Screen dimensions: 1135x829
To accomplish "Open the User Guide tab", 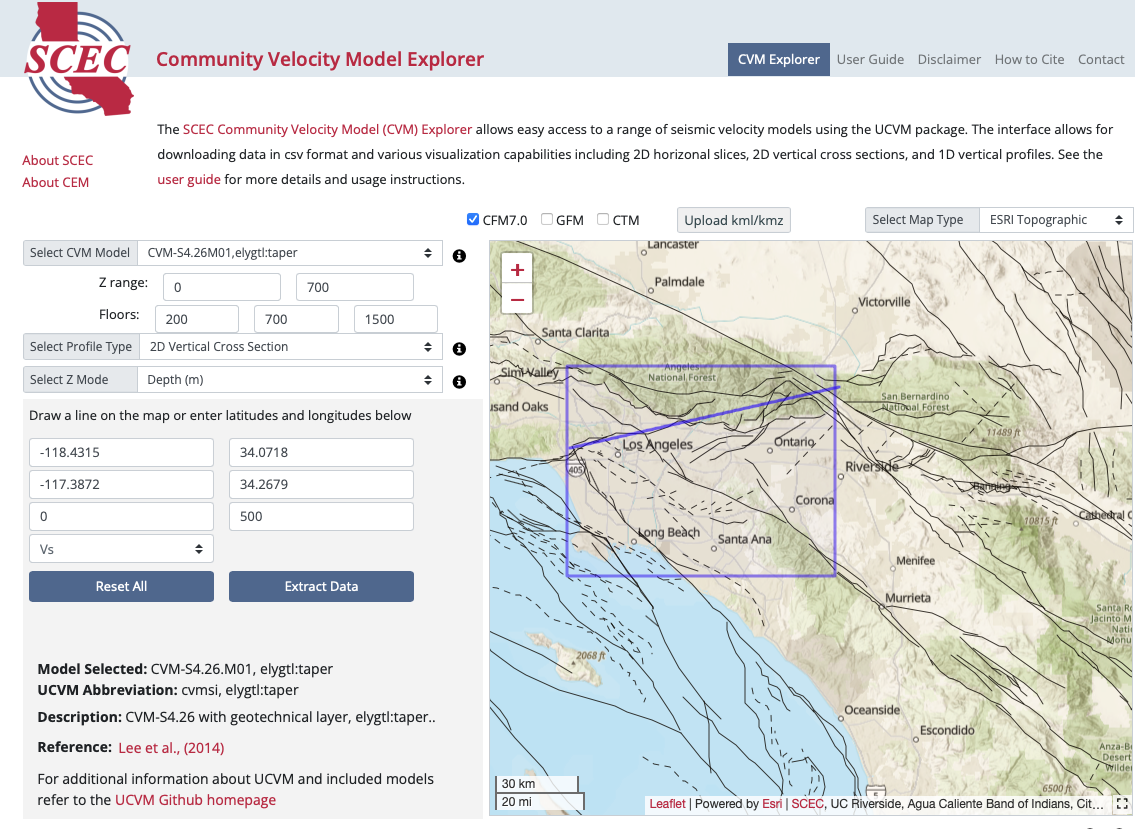I will tap(870, 59).
